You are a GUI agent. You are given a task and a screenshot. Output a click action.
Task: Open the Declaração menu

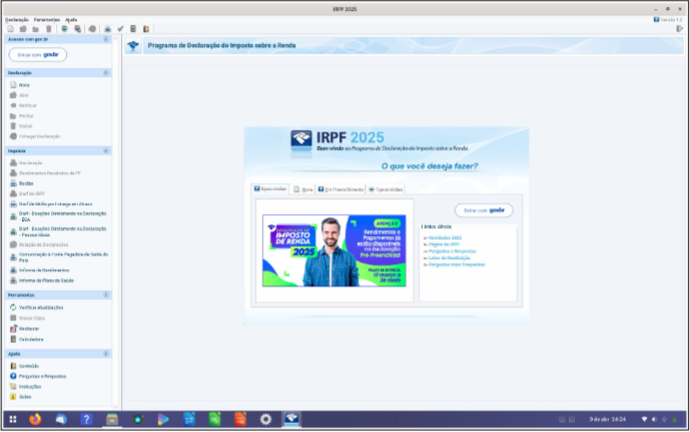pyautogui.click(x=17, y=20)
